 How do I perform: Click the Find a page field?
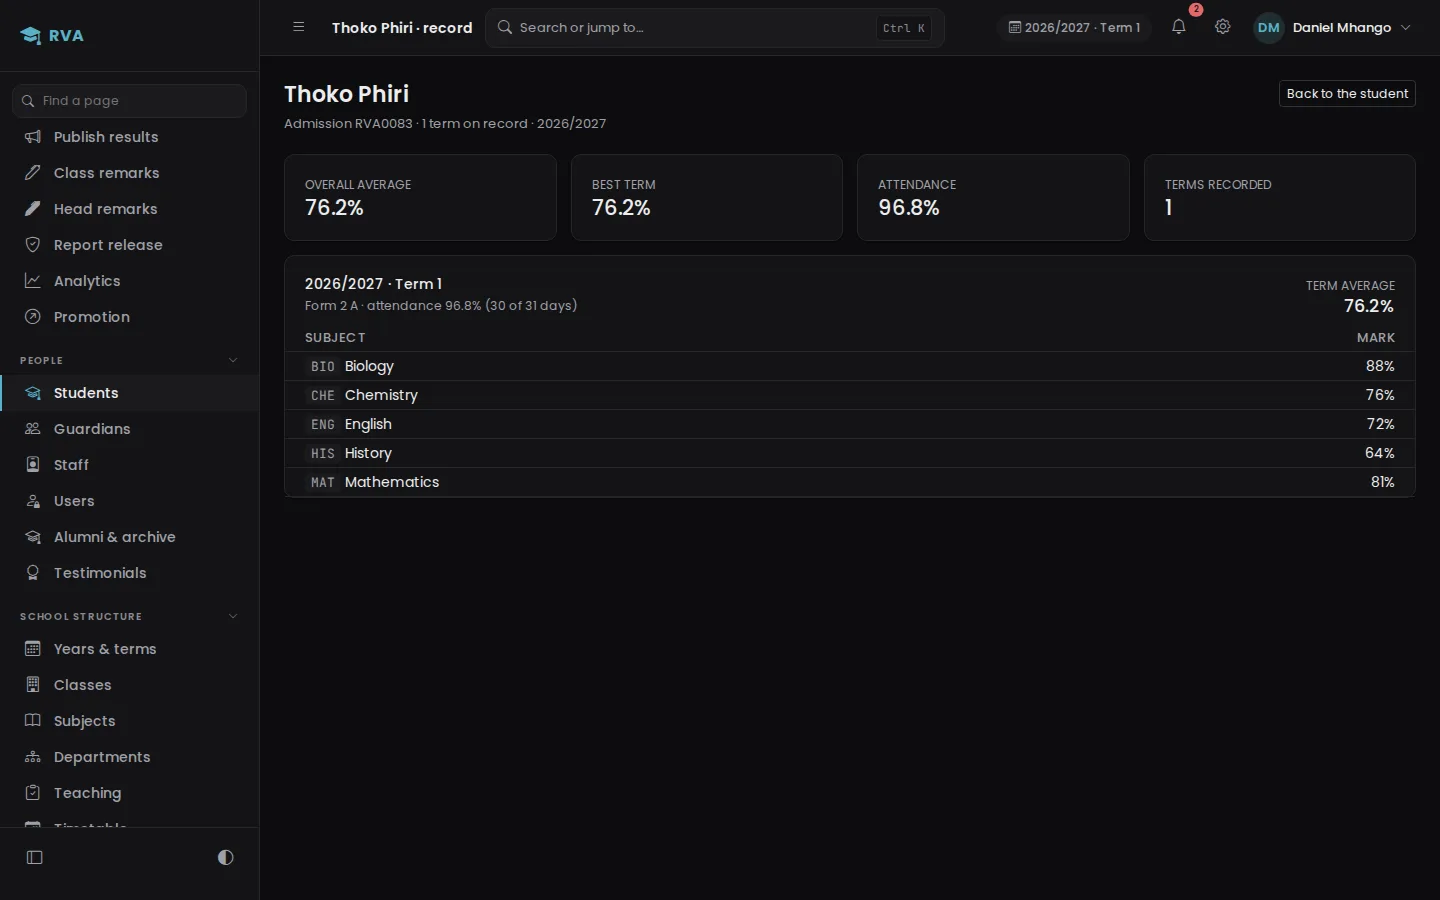point(129,100)
